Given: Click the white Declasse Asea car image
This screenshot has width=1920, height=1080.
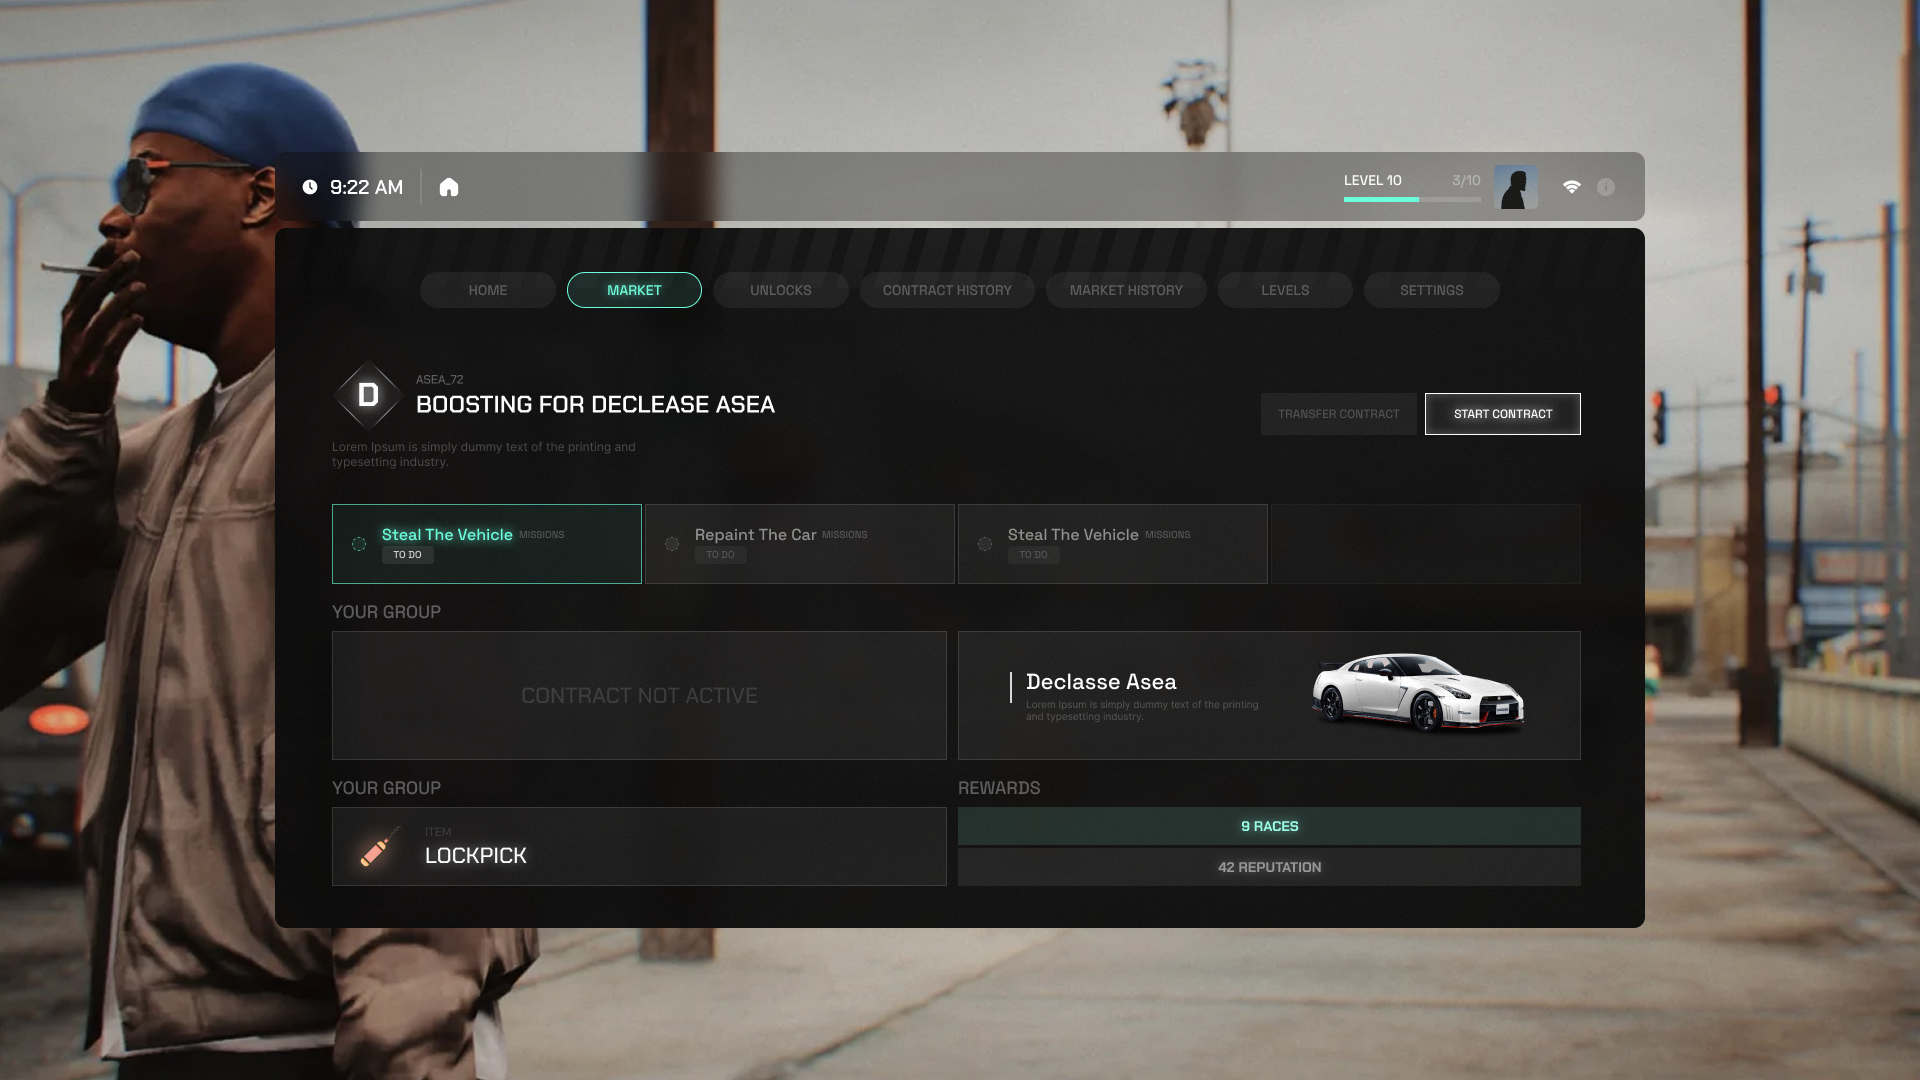Looking at the screenshot, I should (1417, 692).
